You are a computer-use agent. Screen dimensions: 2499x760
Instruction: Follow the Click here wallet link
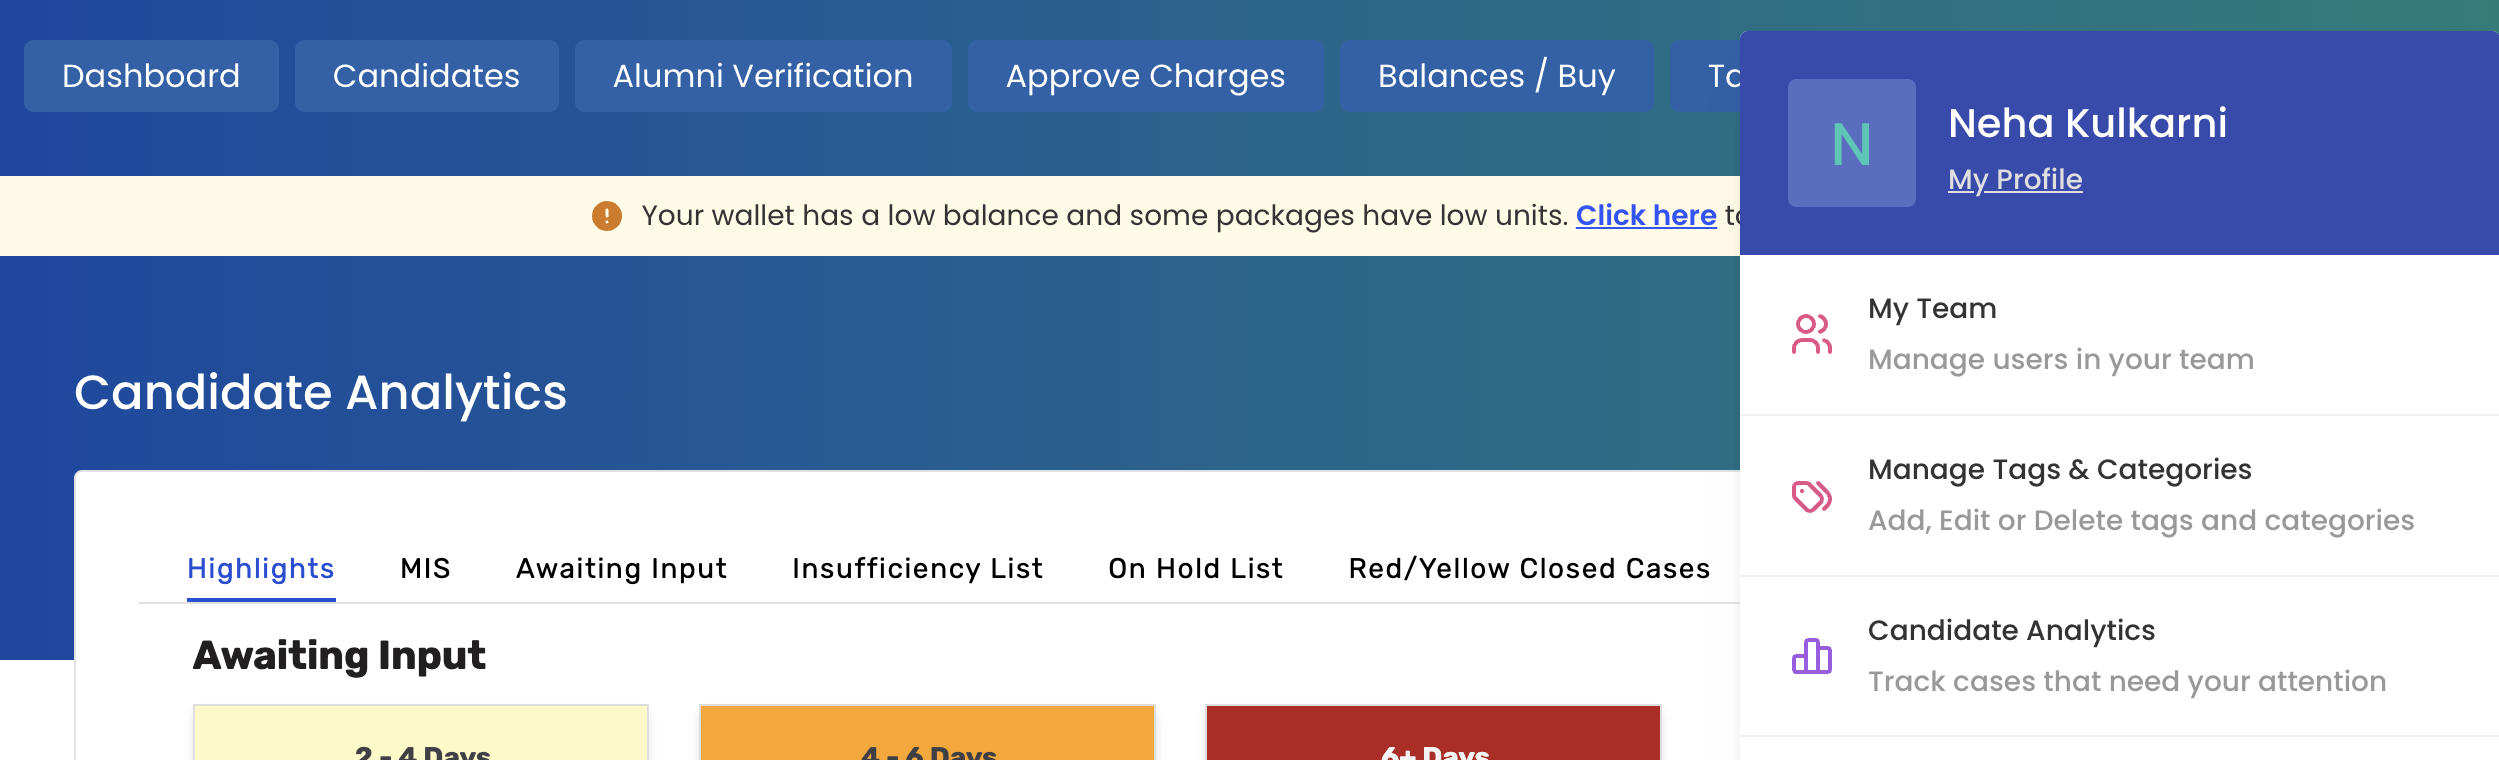point(1645,216)
